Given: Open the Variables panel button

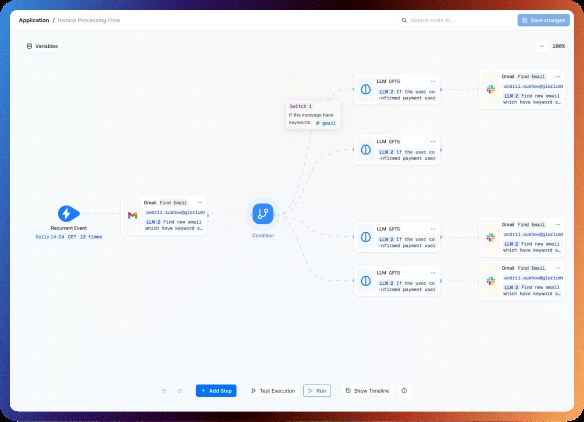Looking at the screenshot, I should (42, 46).
